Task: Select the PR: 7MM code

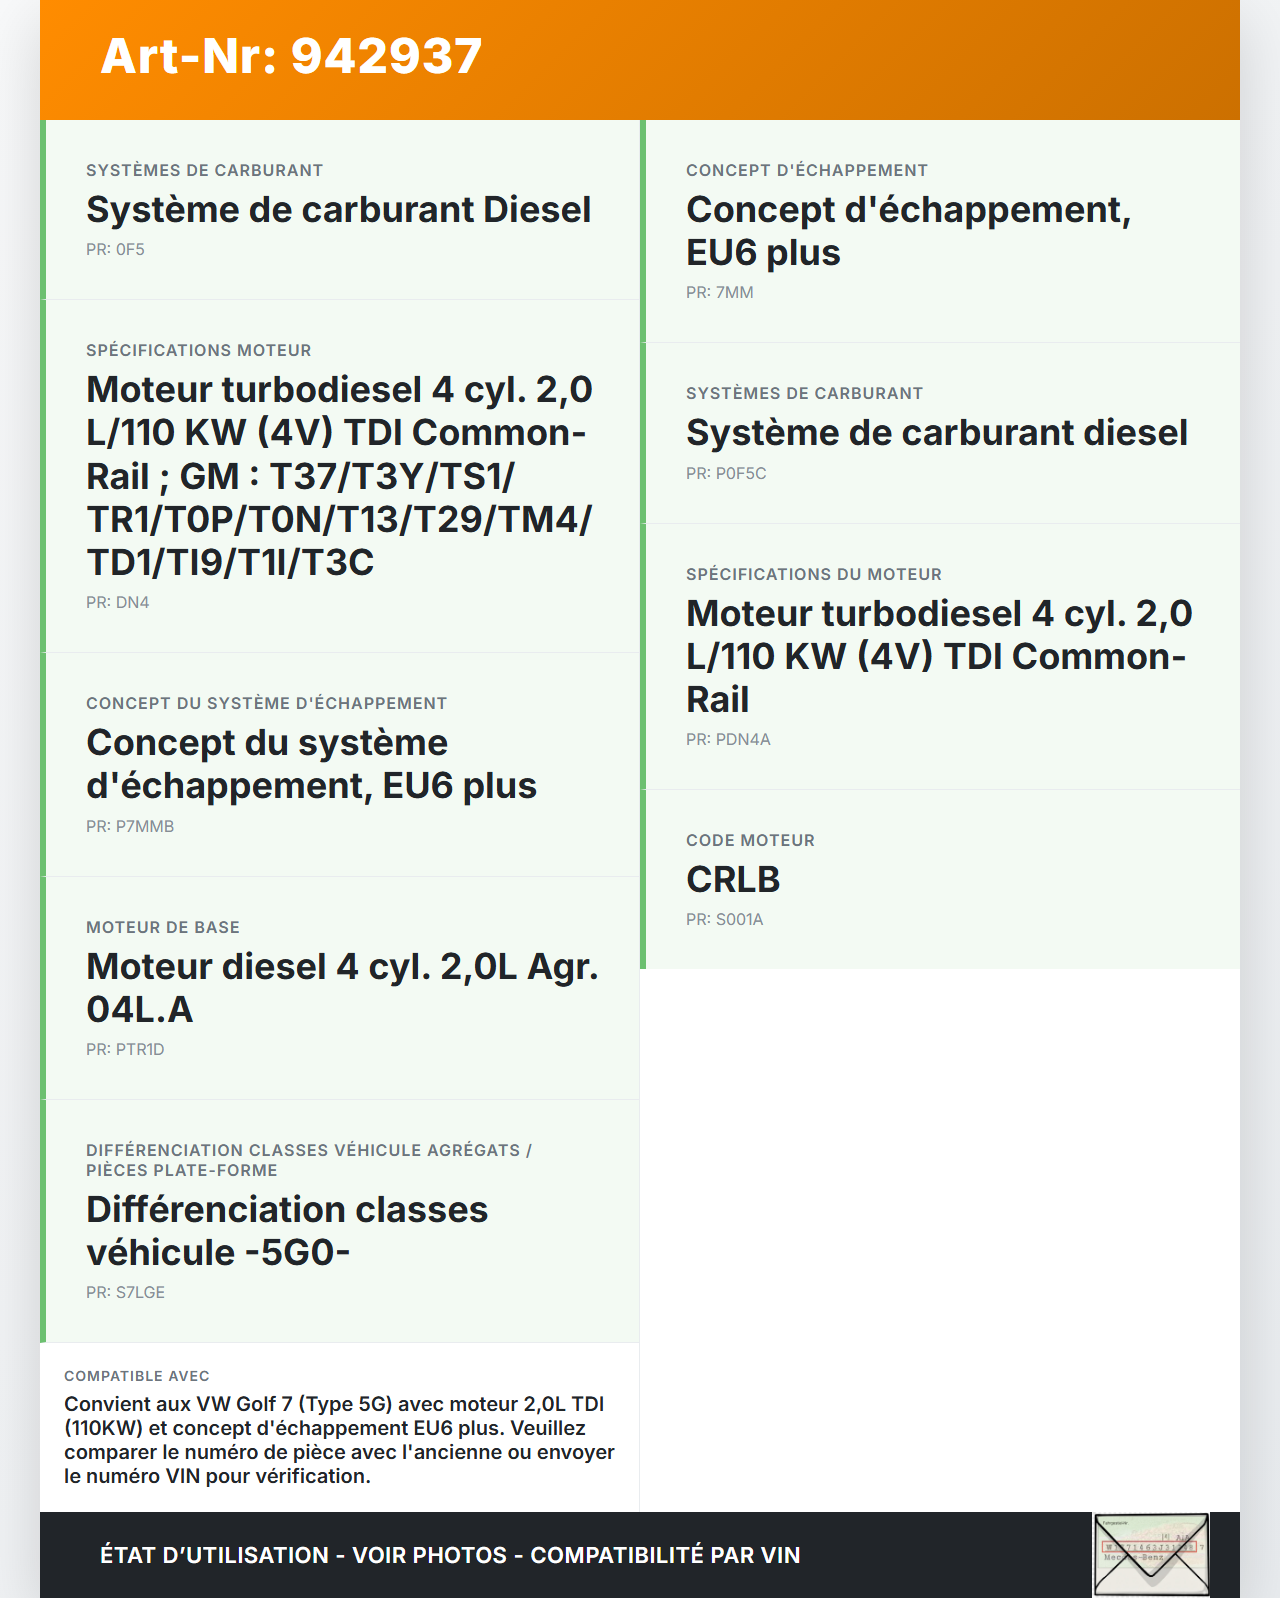Action: pos(719,293)
